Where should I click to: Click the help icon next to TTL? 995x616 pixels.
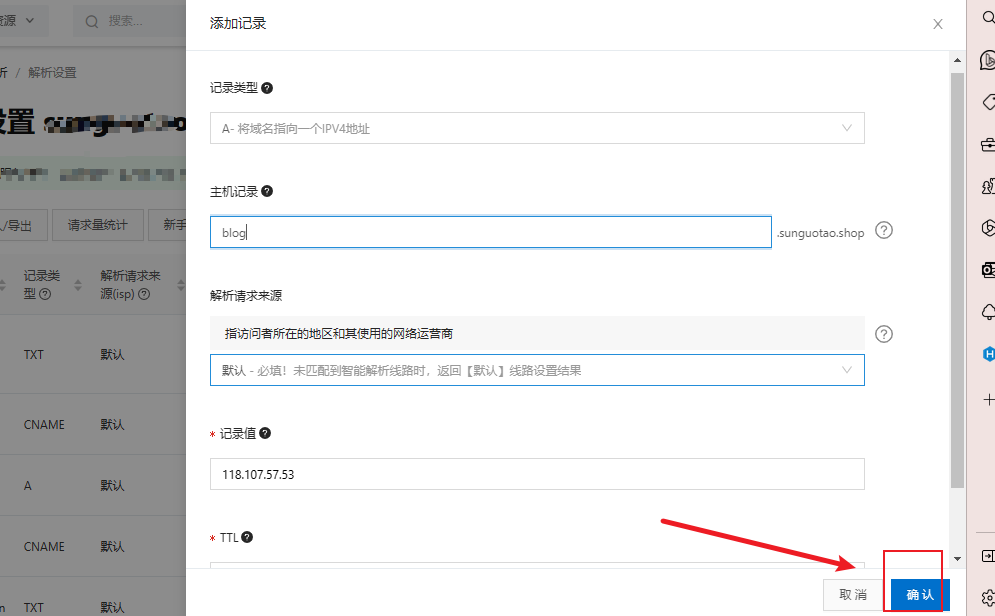[x=247, y=537]
